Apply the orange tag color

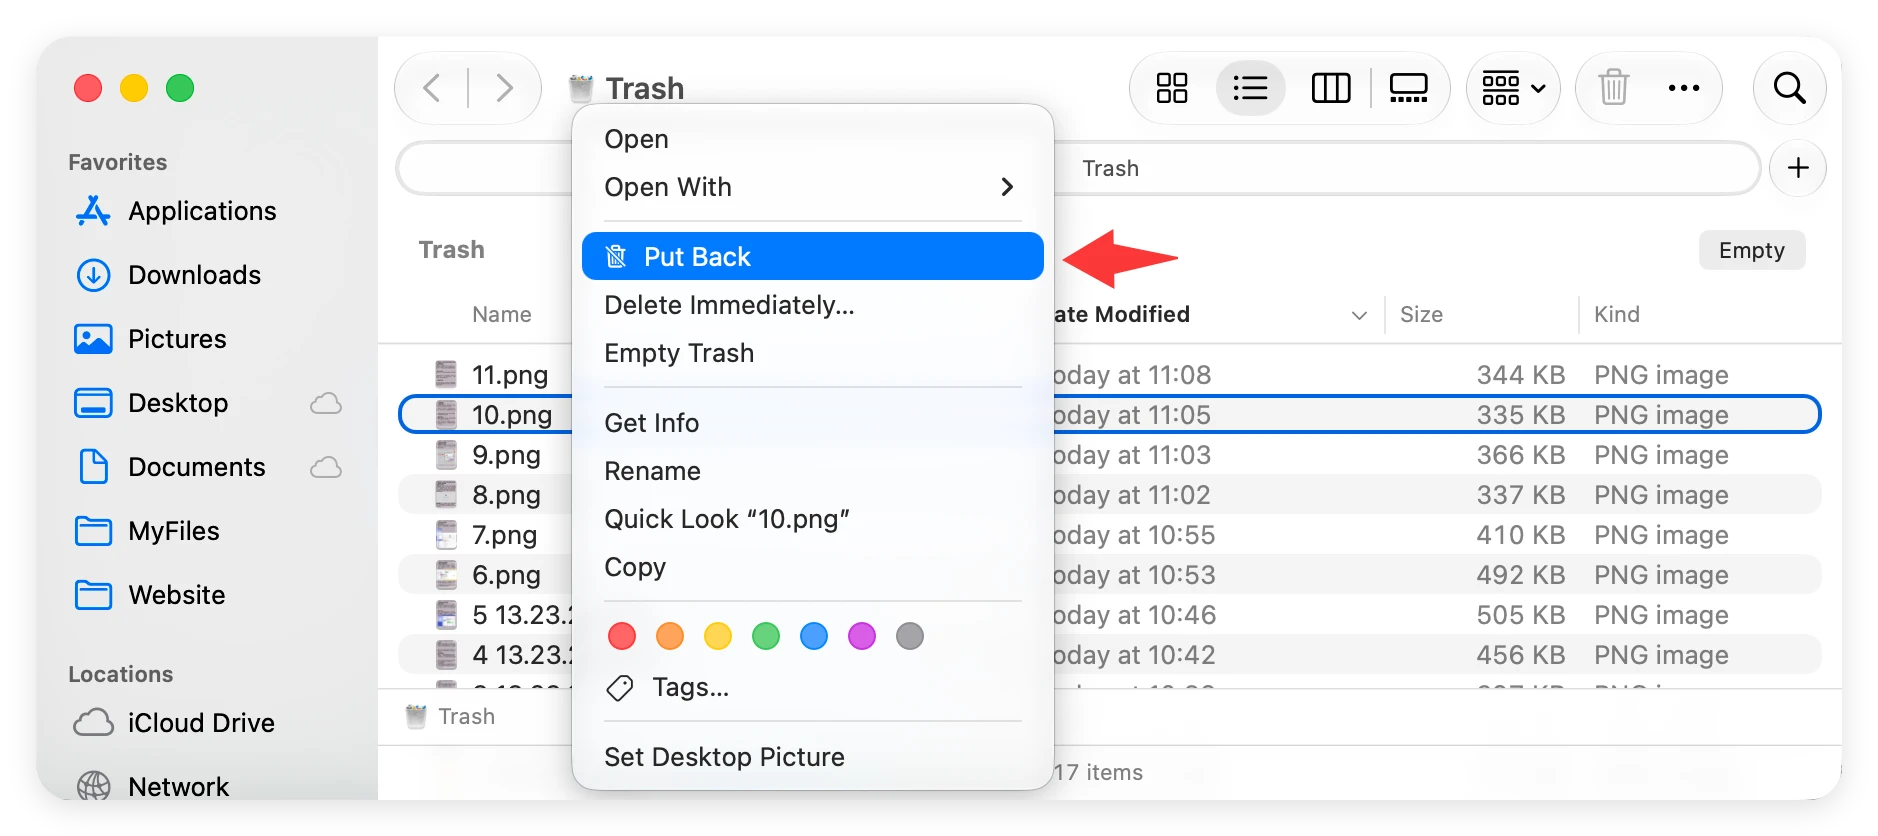670,636
